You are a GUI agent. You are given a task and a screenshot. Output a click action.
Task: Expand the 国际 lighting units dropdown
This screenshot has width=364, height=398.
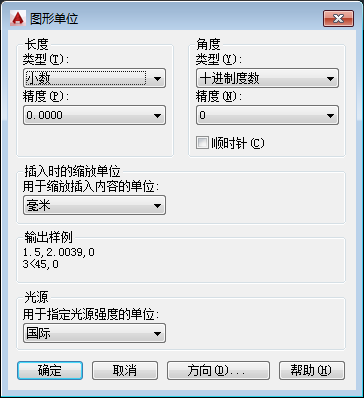94,333
